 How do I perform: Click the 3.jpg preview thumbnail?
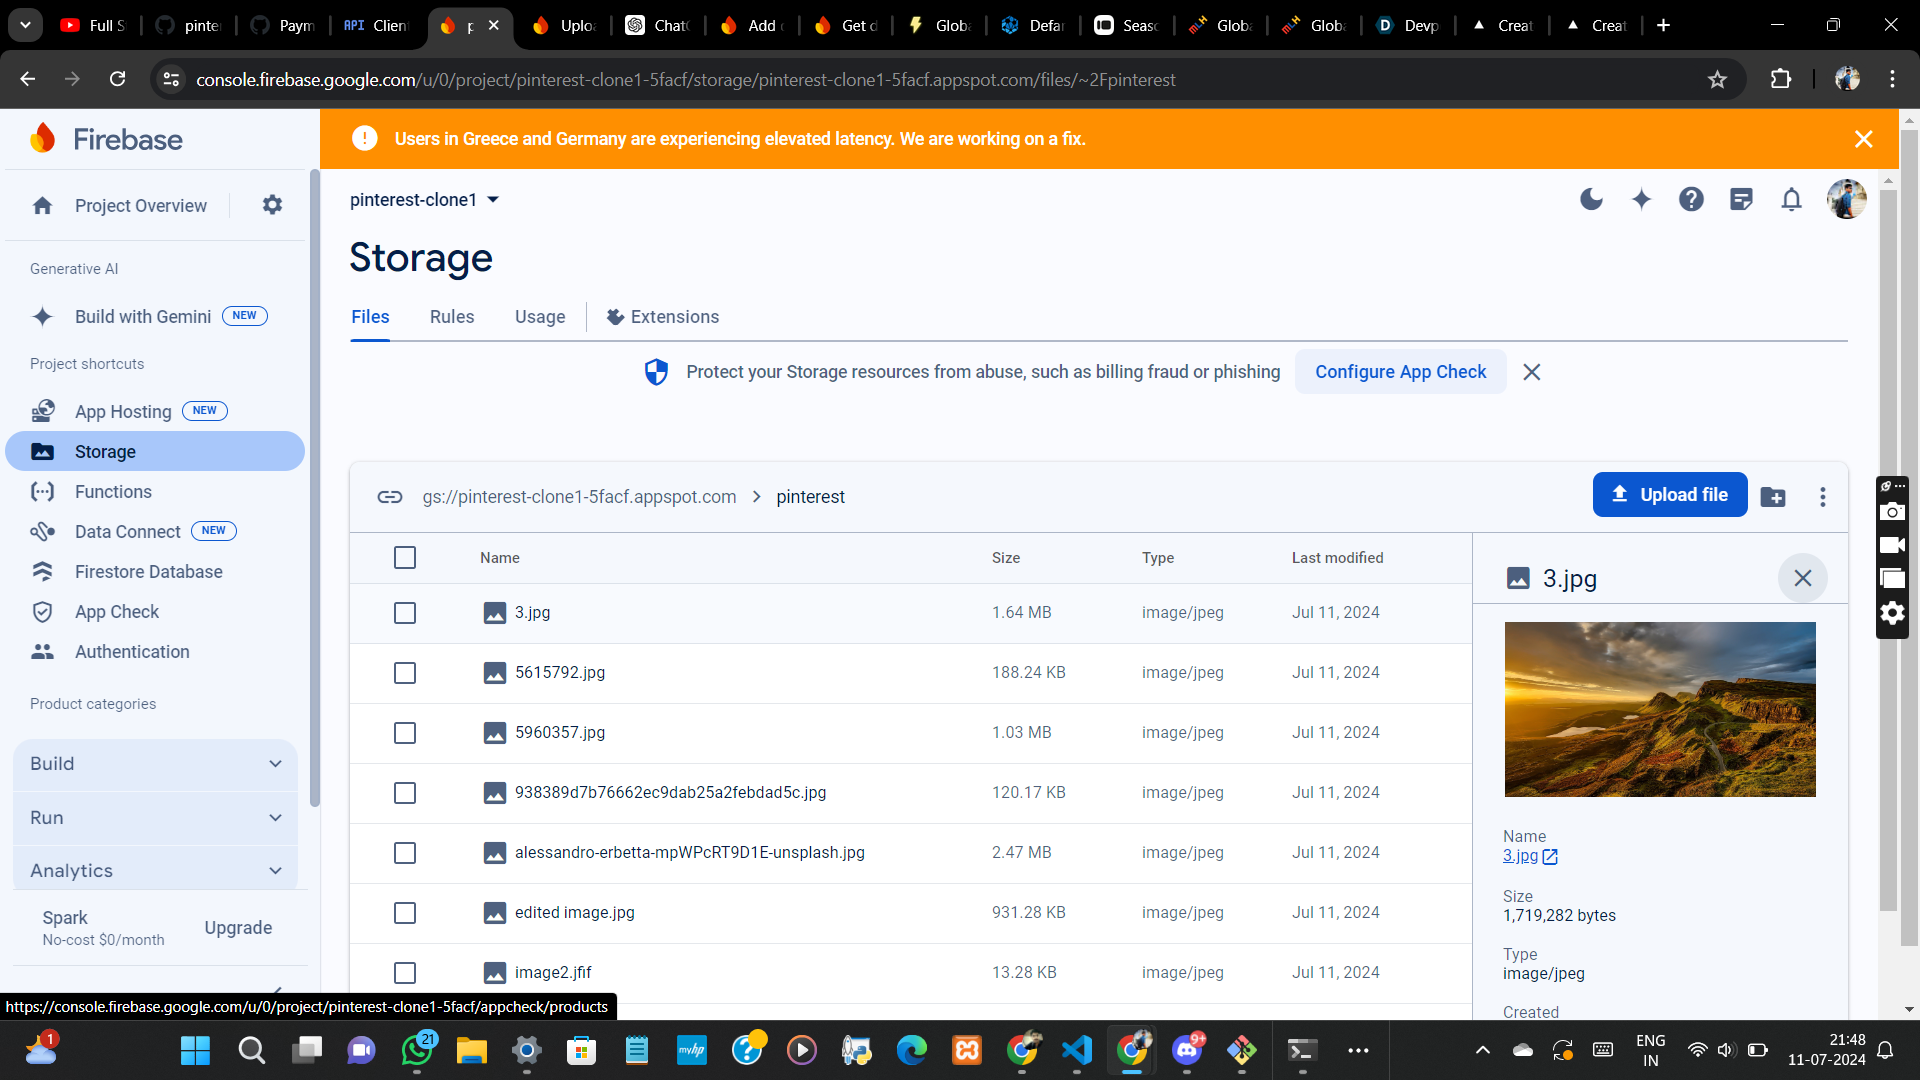pyautogui.click(x=1660, y=709)
